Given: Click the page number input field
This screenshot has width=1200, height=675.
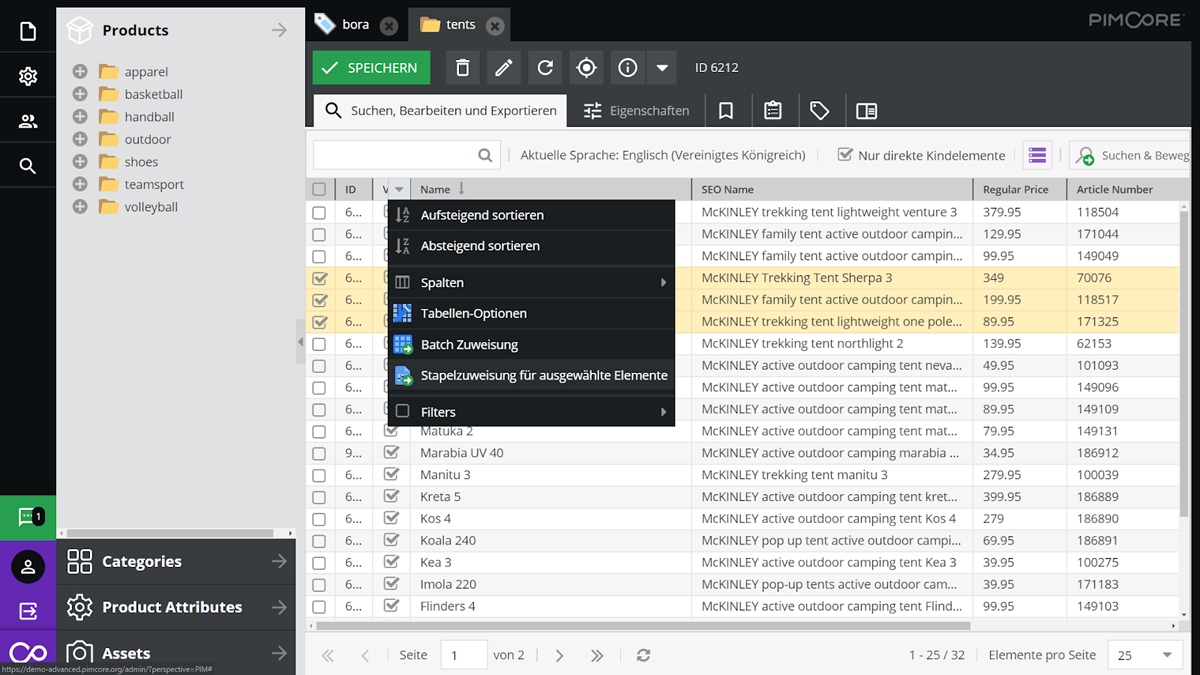Looking at the screenshot, I should (464, 655).
